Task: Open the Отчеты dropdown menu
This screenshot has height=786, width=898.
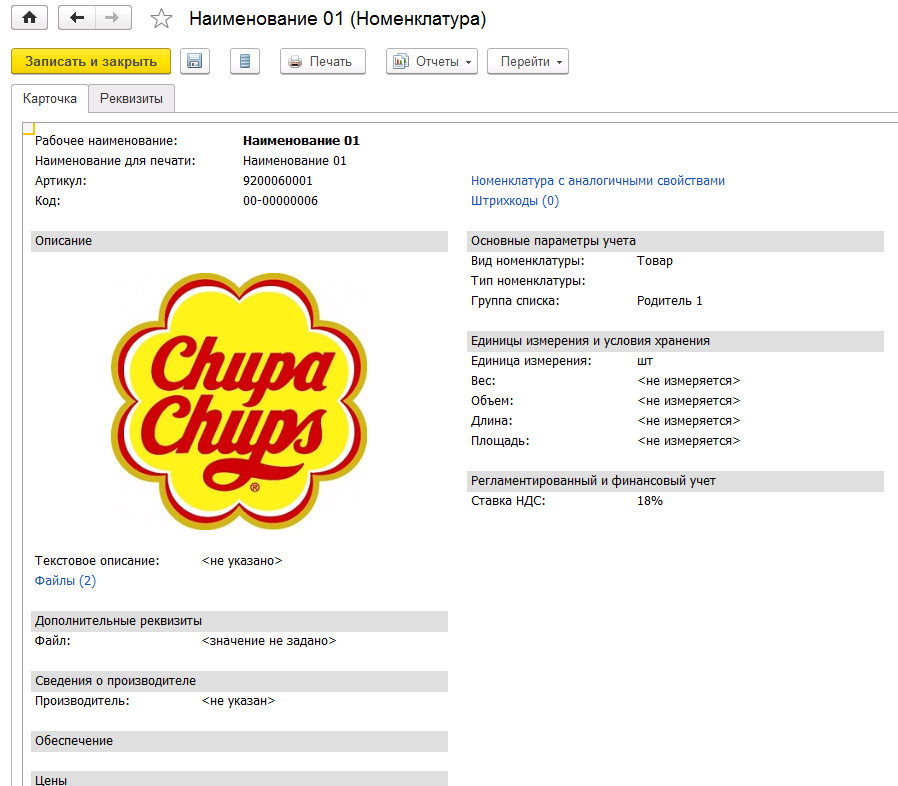Action: point(432,61)
